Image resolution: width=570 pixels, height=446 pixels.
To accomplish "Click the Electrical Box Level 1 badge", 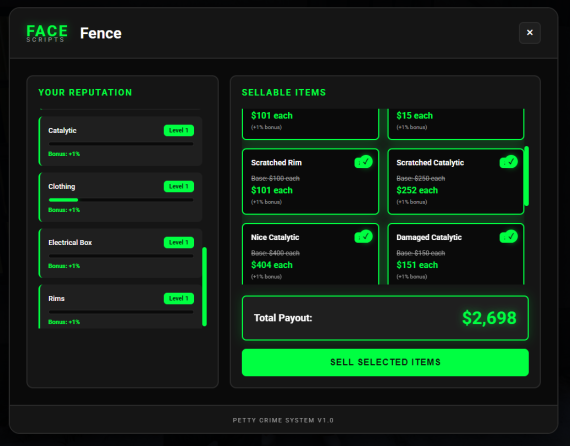I will click(x=178, y=242).
